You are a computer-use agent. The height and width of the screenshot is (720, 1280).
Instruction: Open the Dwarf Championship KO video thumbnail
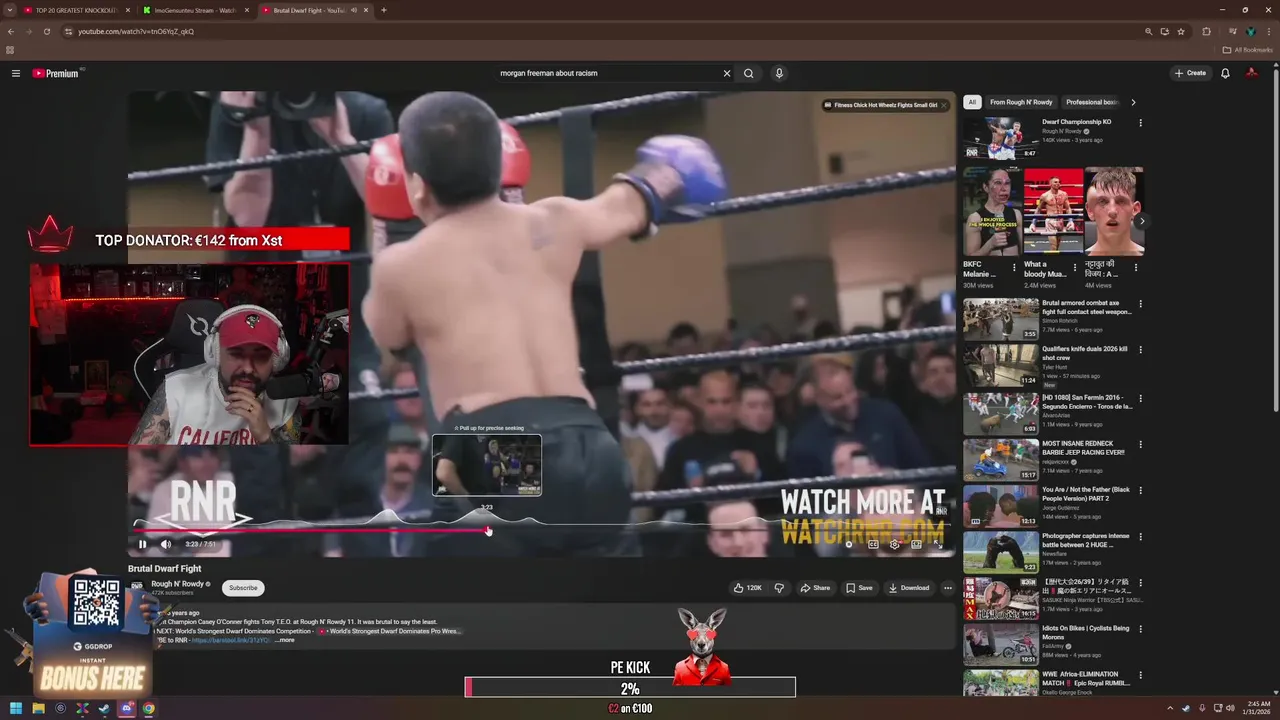click(x=1001, y=138)
